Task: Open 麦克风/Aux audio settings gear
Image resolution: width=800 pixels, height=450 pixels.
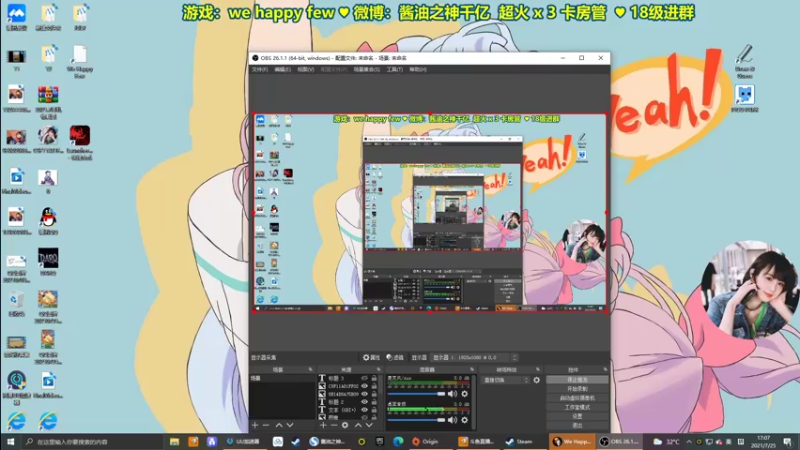Action: click(x=464, y=394)
